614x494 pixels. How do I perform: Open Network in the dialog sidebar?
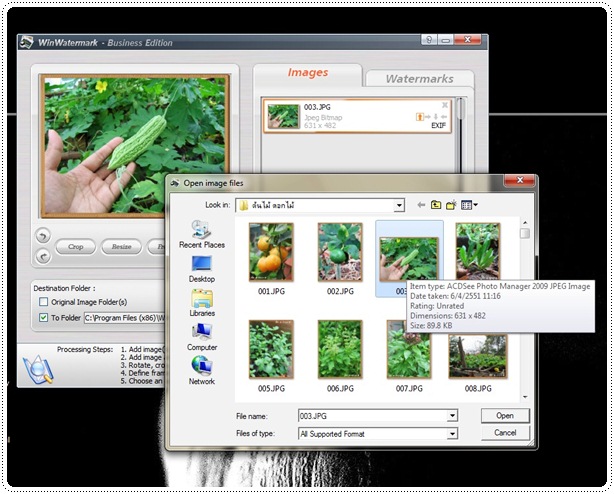point(202,371)
